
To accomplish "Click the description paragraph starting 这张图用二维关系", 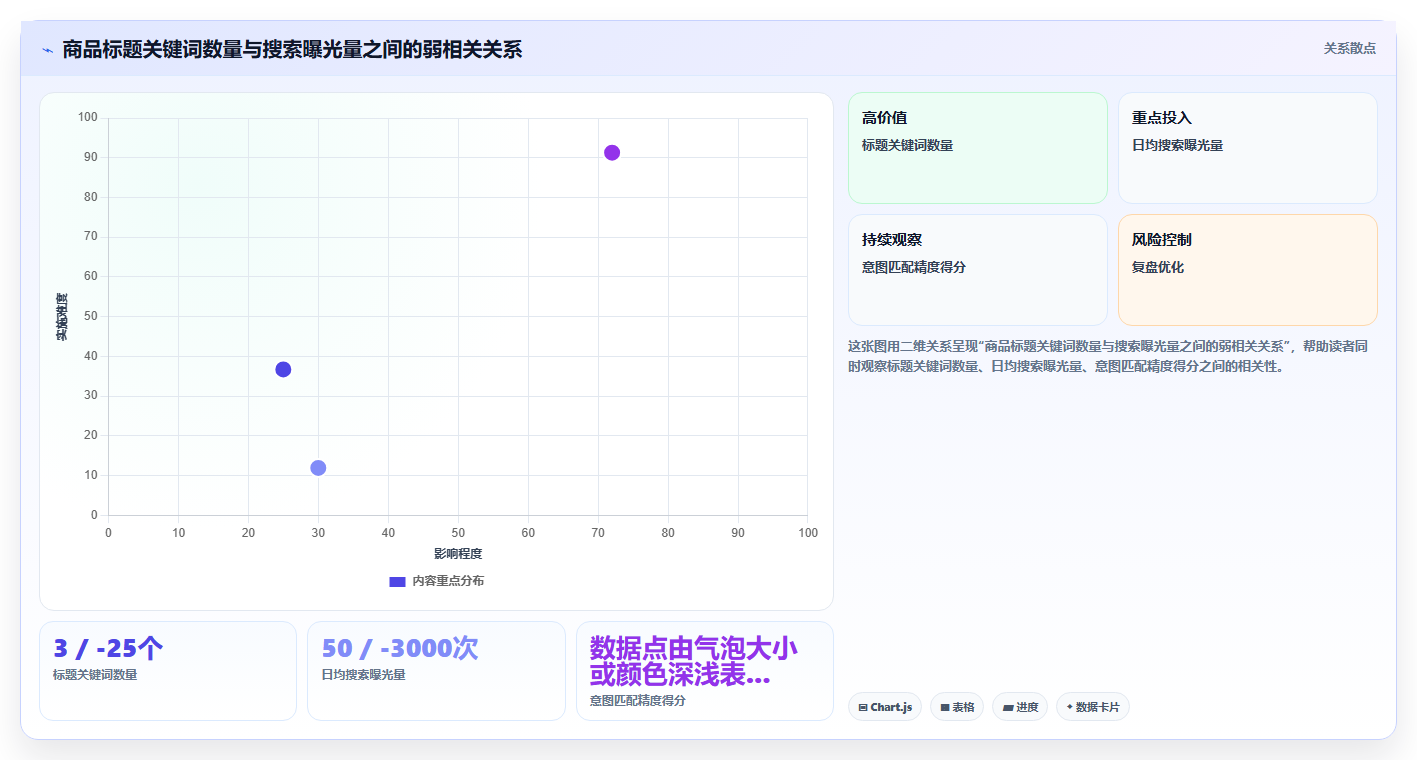I will (1108, 356).
